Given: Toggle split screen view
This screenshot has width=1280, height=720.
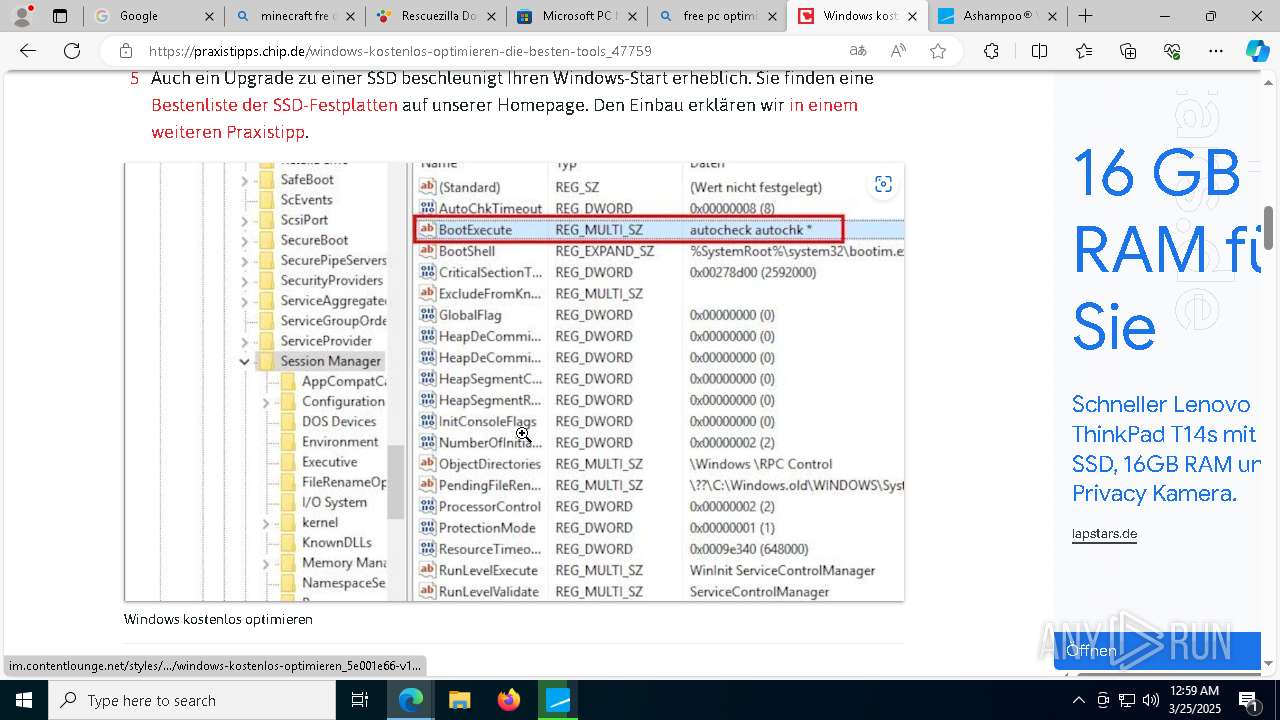Looking at the screenshot, I should click(1039, 51).
